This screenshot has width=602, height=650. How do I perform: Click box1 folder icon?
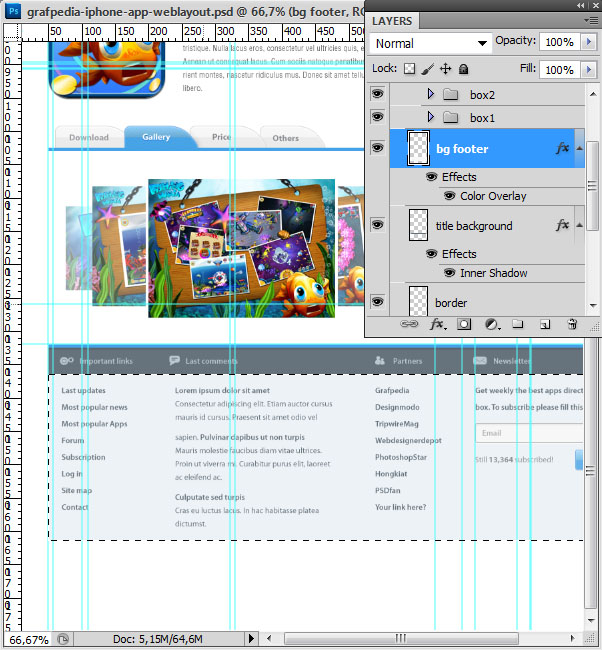(450, 118)
